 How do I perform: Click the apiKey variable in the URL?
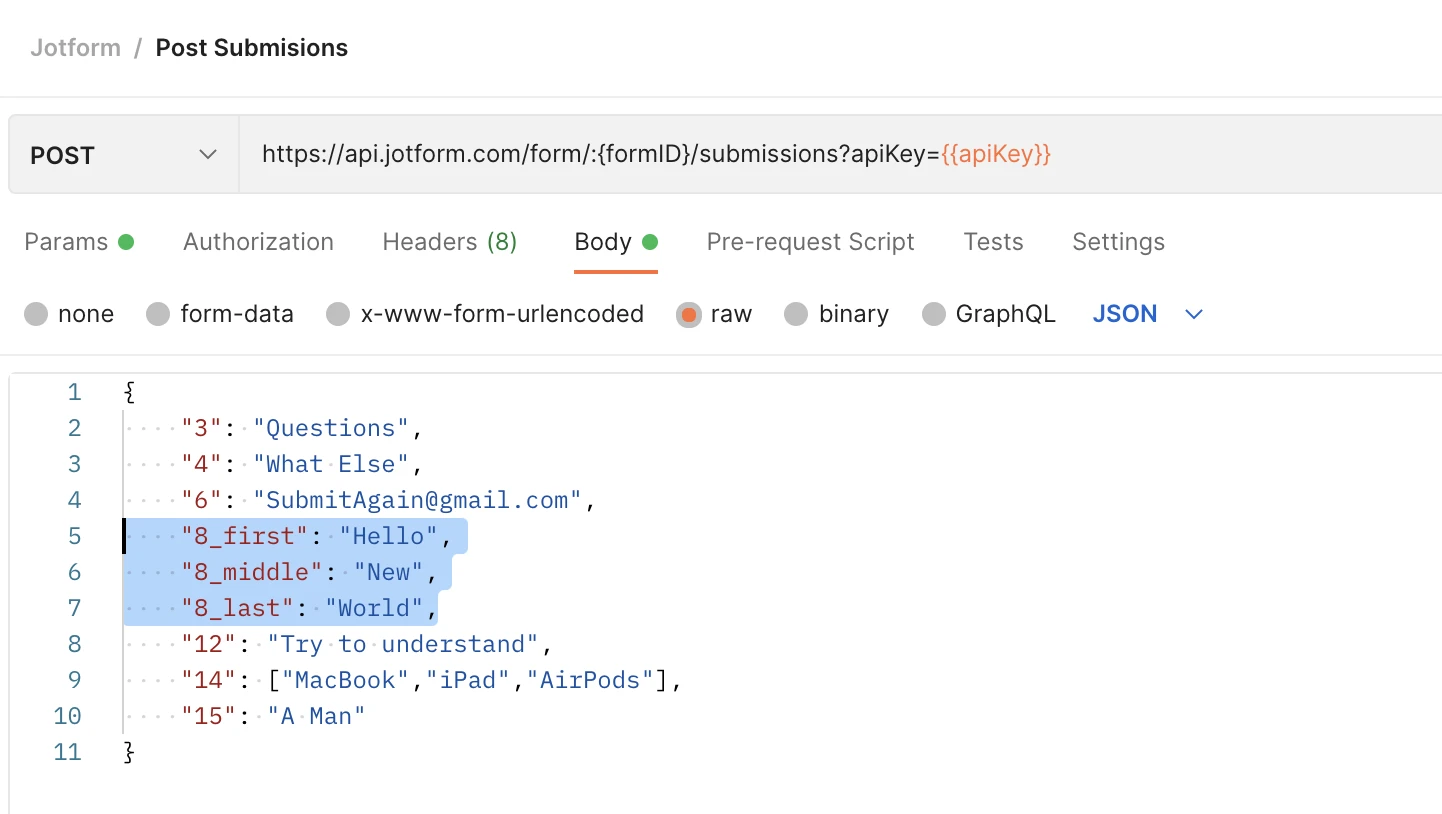(997, 154)
